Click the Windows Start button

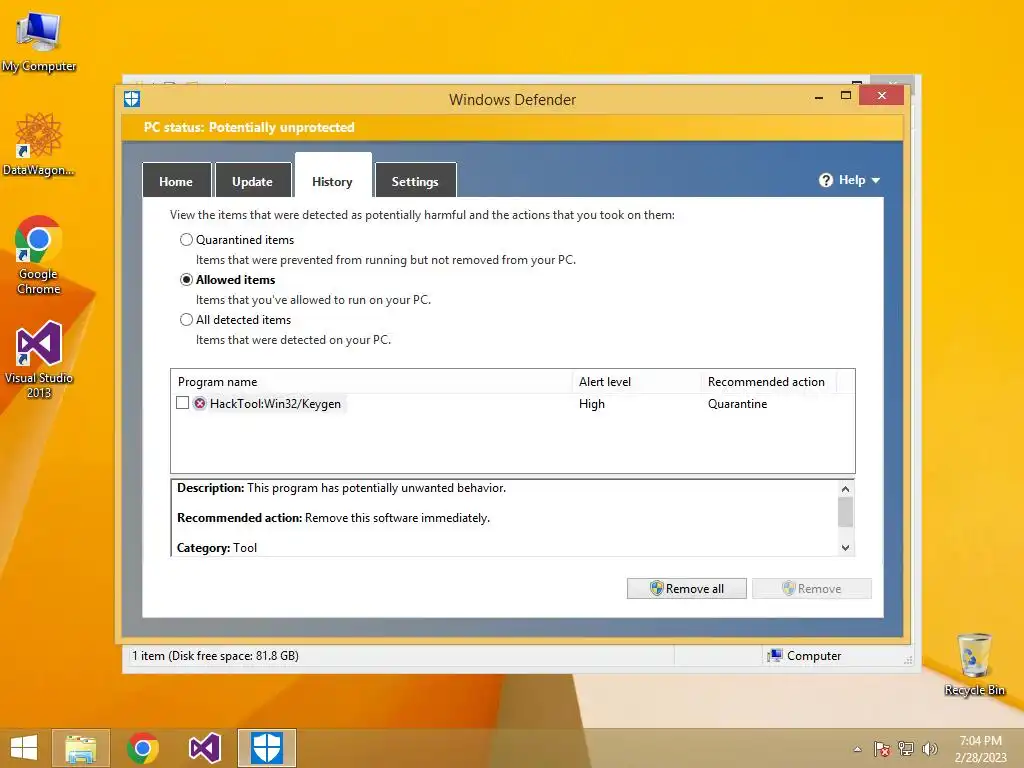tap(24, 748)
